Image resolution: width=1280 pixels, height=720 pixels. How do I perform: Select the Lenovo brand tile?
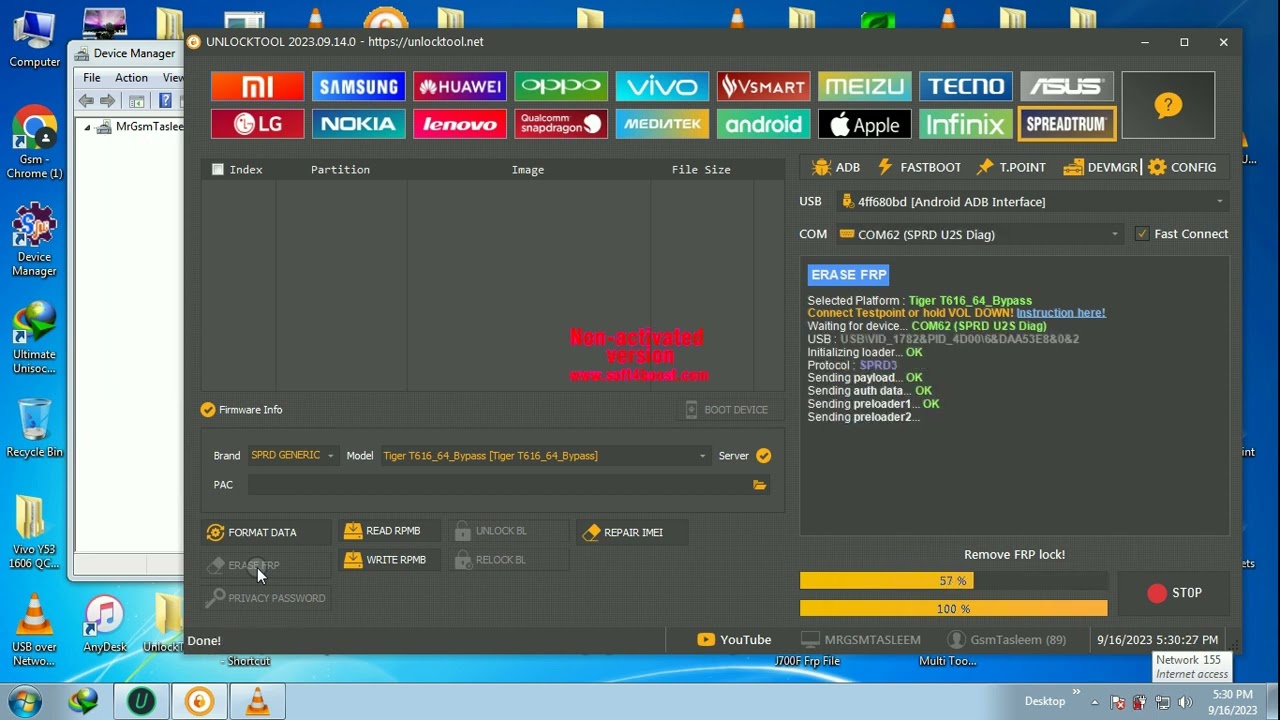[459, 124]
